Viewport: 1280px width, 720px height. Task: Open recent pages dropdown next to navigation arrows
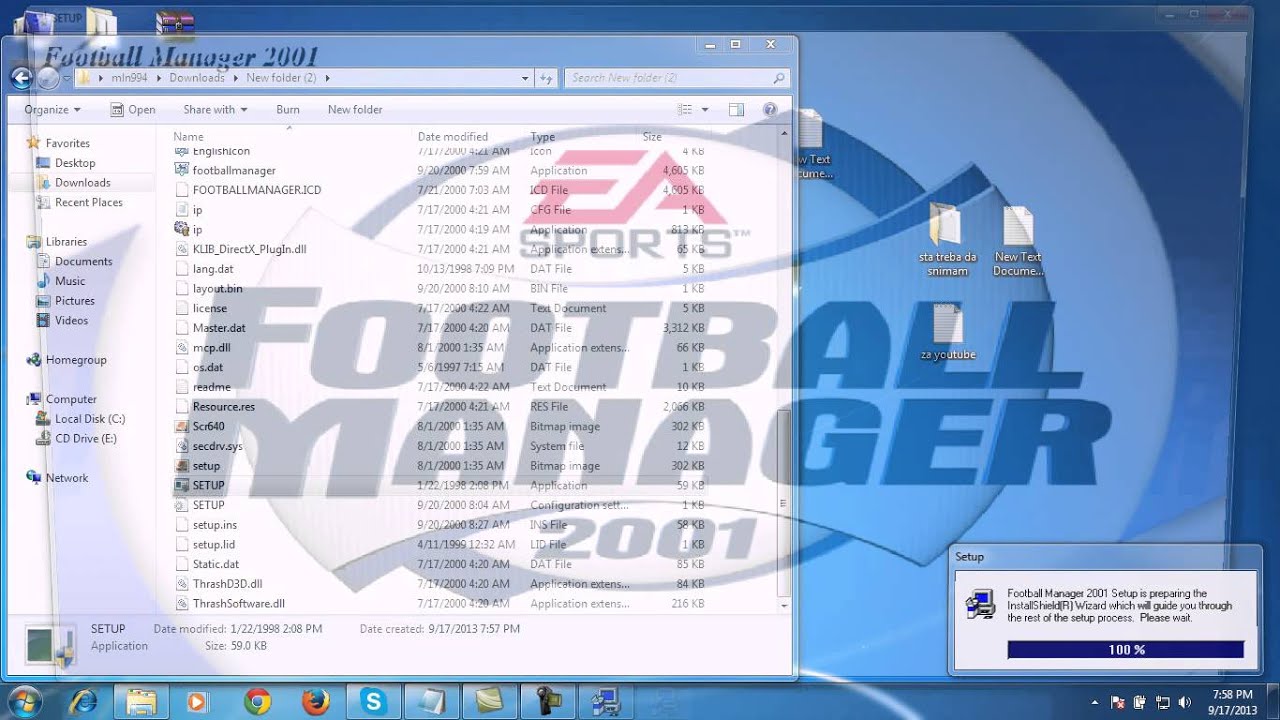pyautogui.click(x=66, y=78)
